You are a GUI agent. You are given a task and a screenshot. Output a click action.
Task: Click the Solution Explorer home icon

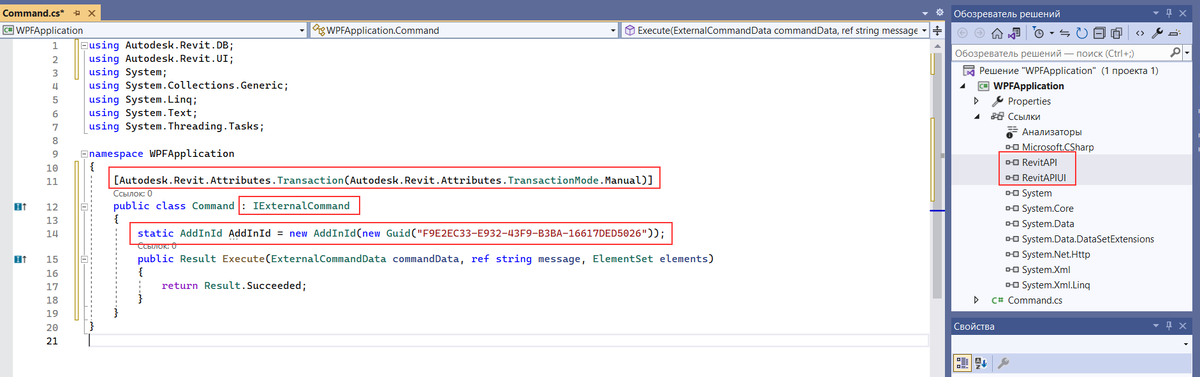coord(997,33)
